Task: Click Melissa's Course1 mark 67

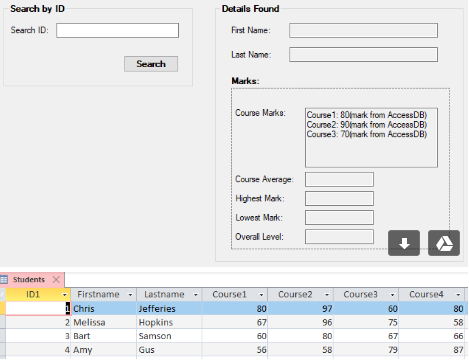Action: pos(235,322)
